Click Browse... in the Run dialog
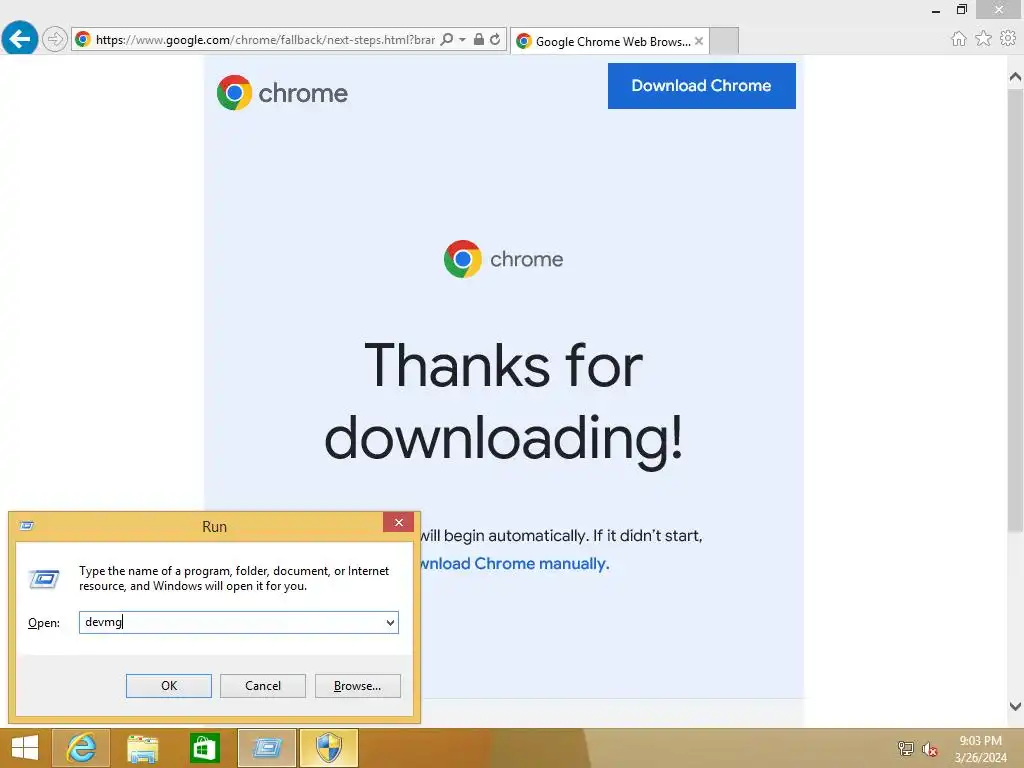 [357, 686]
